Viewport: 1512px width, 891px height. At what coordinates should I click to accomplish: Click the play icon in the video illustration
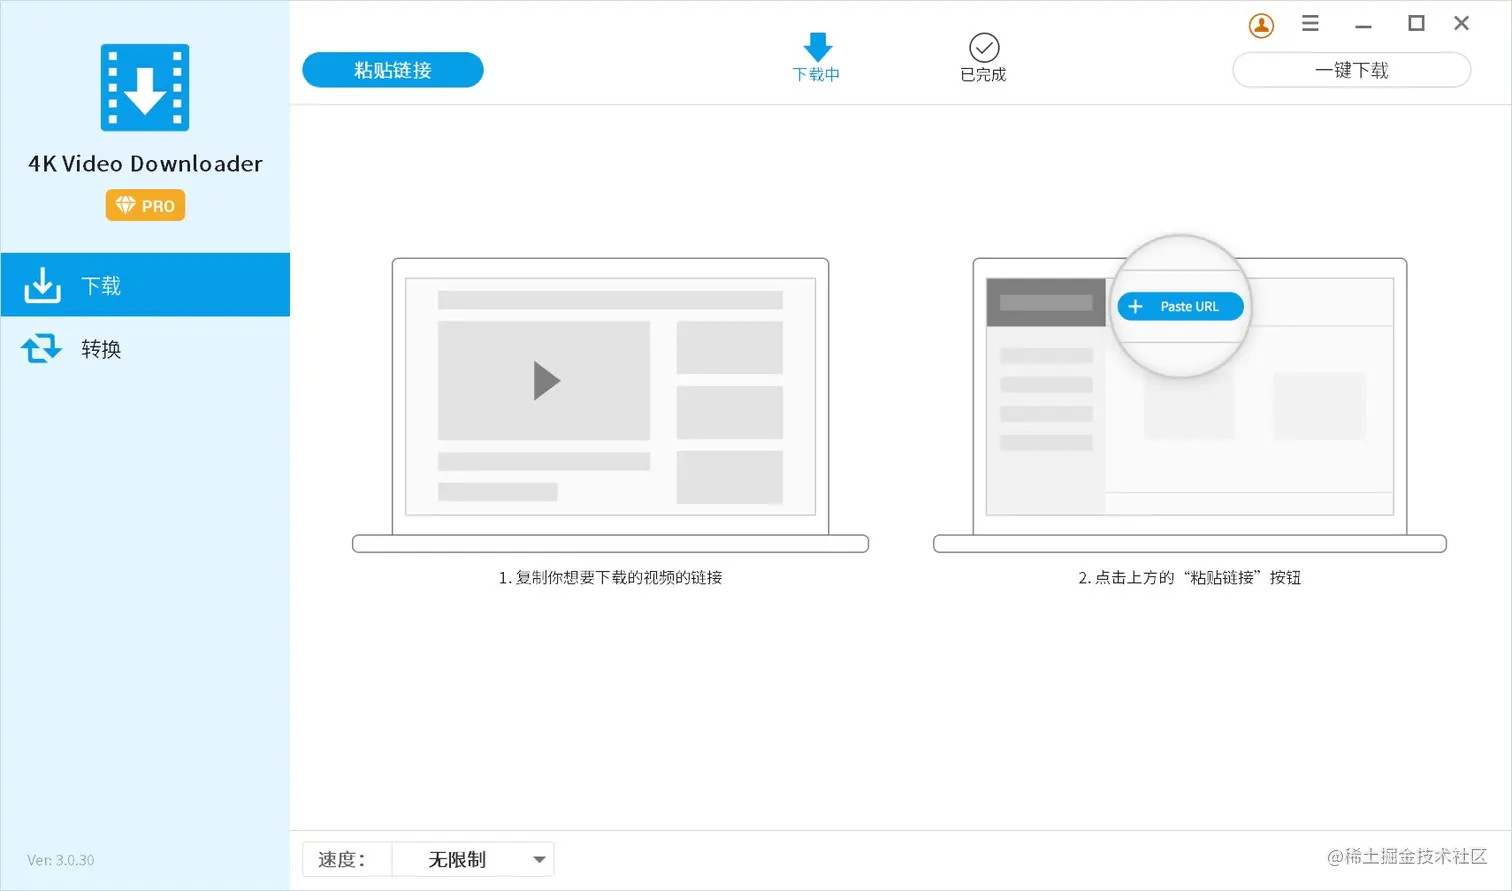546,381
